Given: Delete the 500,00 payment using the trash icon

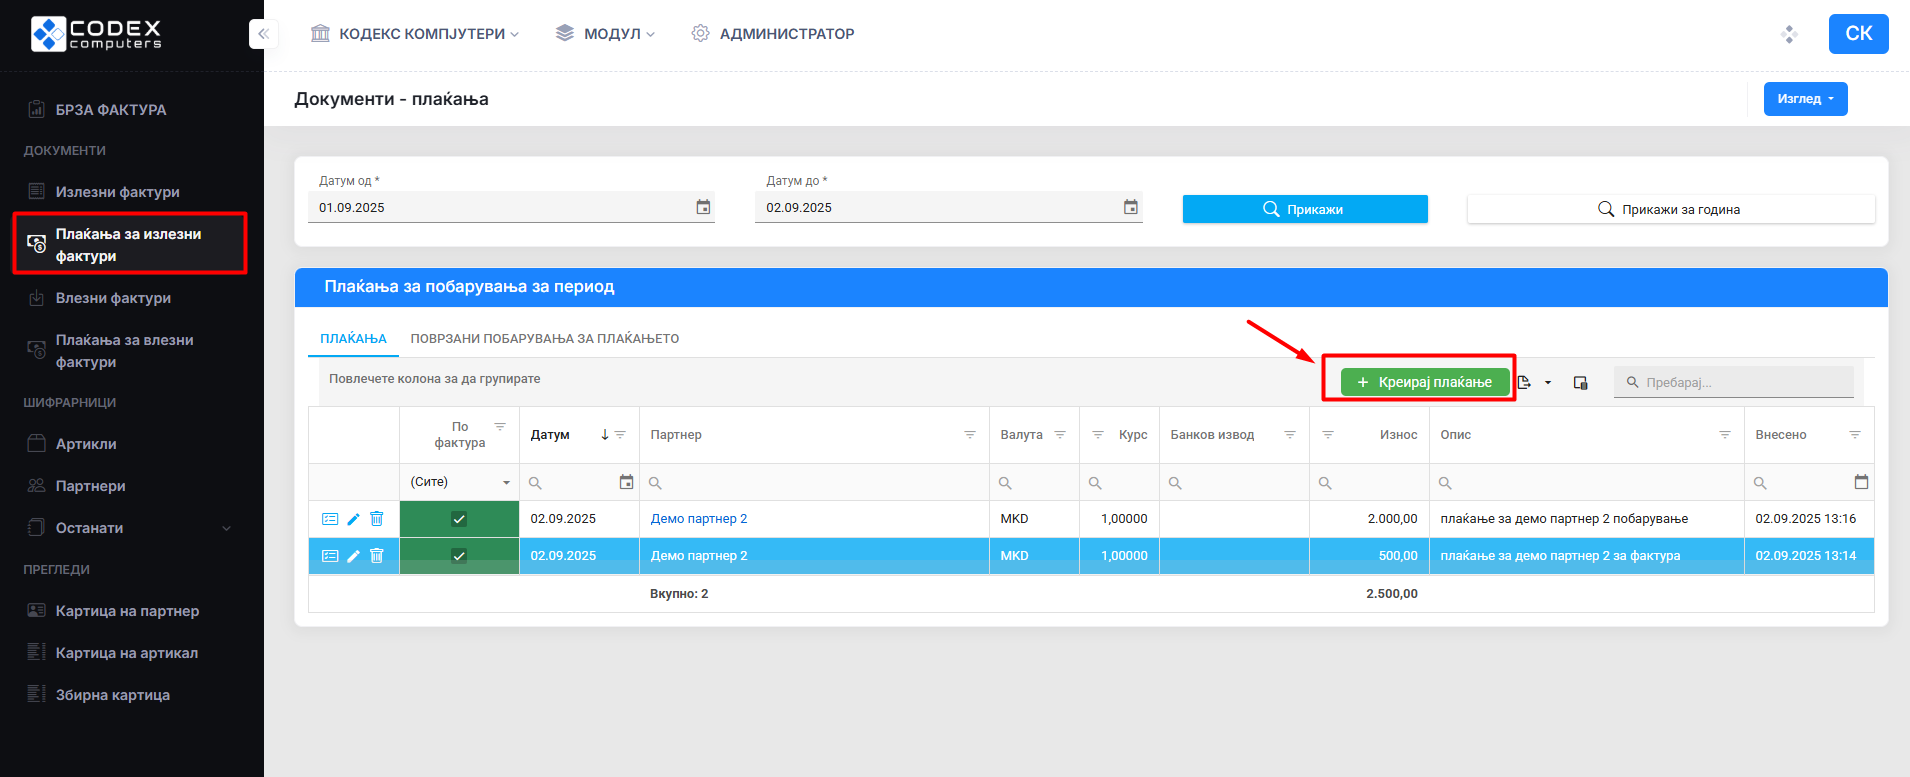Looking at the screenshot, I should point(377,556).
